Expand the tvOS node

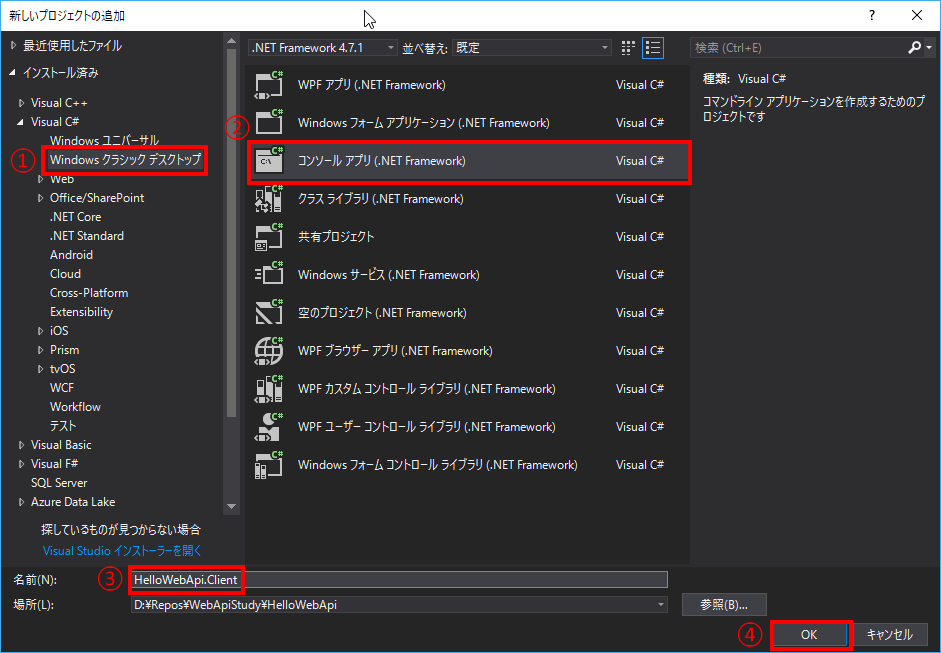coord(41,369)
